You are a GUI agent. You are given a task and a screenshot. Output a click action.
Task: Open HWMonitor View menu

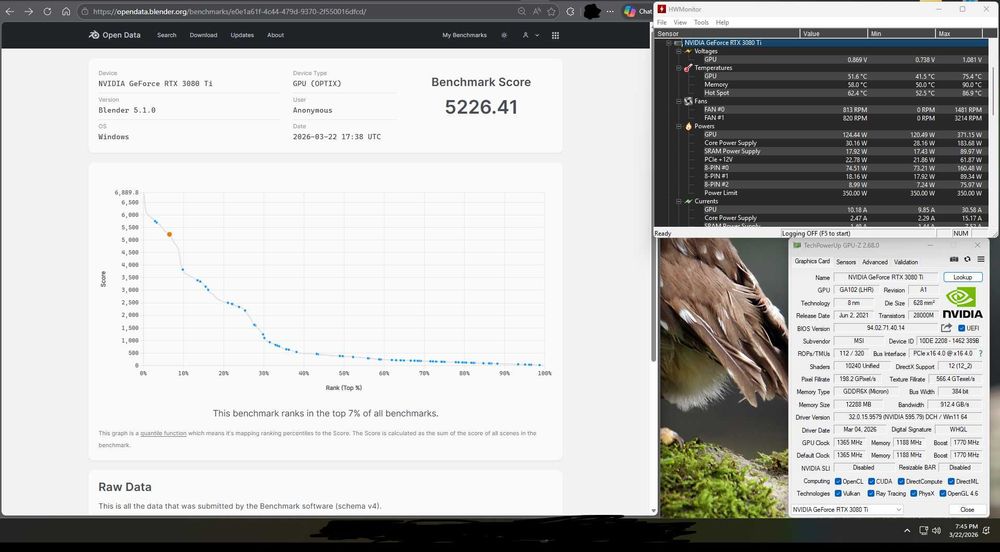coord(680,22)
